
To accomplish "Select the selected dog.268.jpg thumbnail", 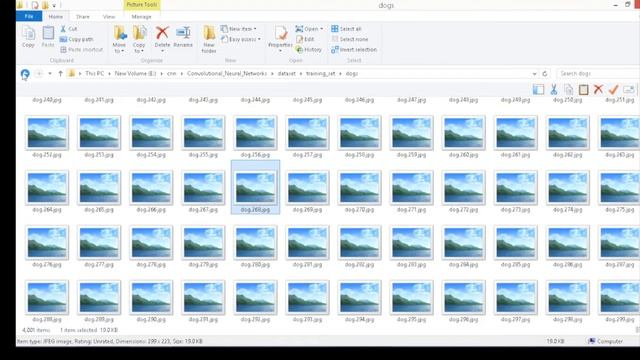I will 255,188.
